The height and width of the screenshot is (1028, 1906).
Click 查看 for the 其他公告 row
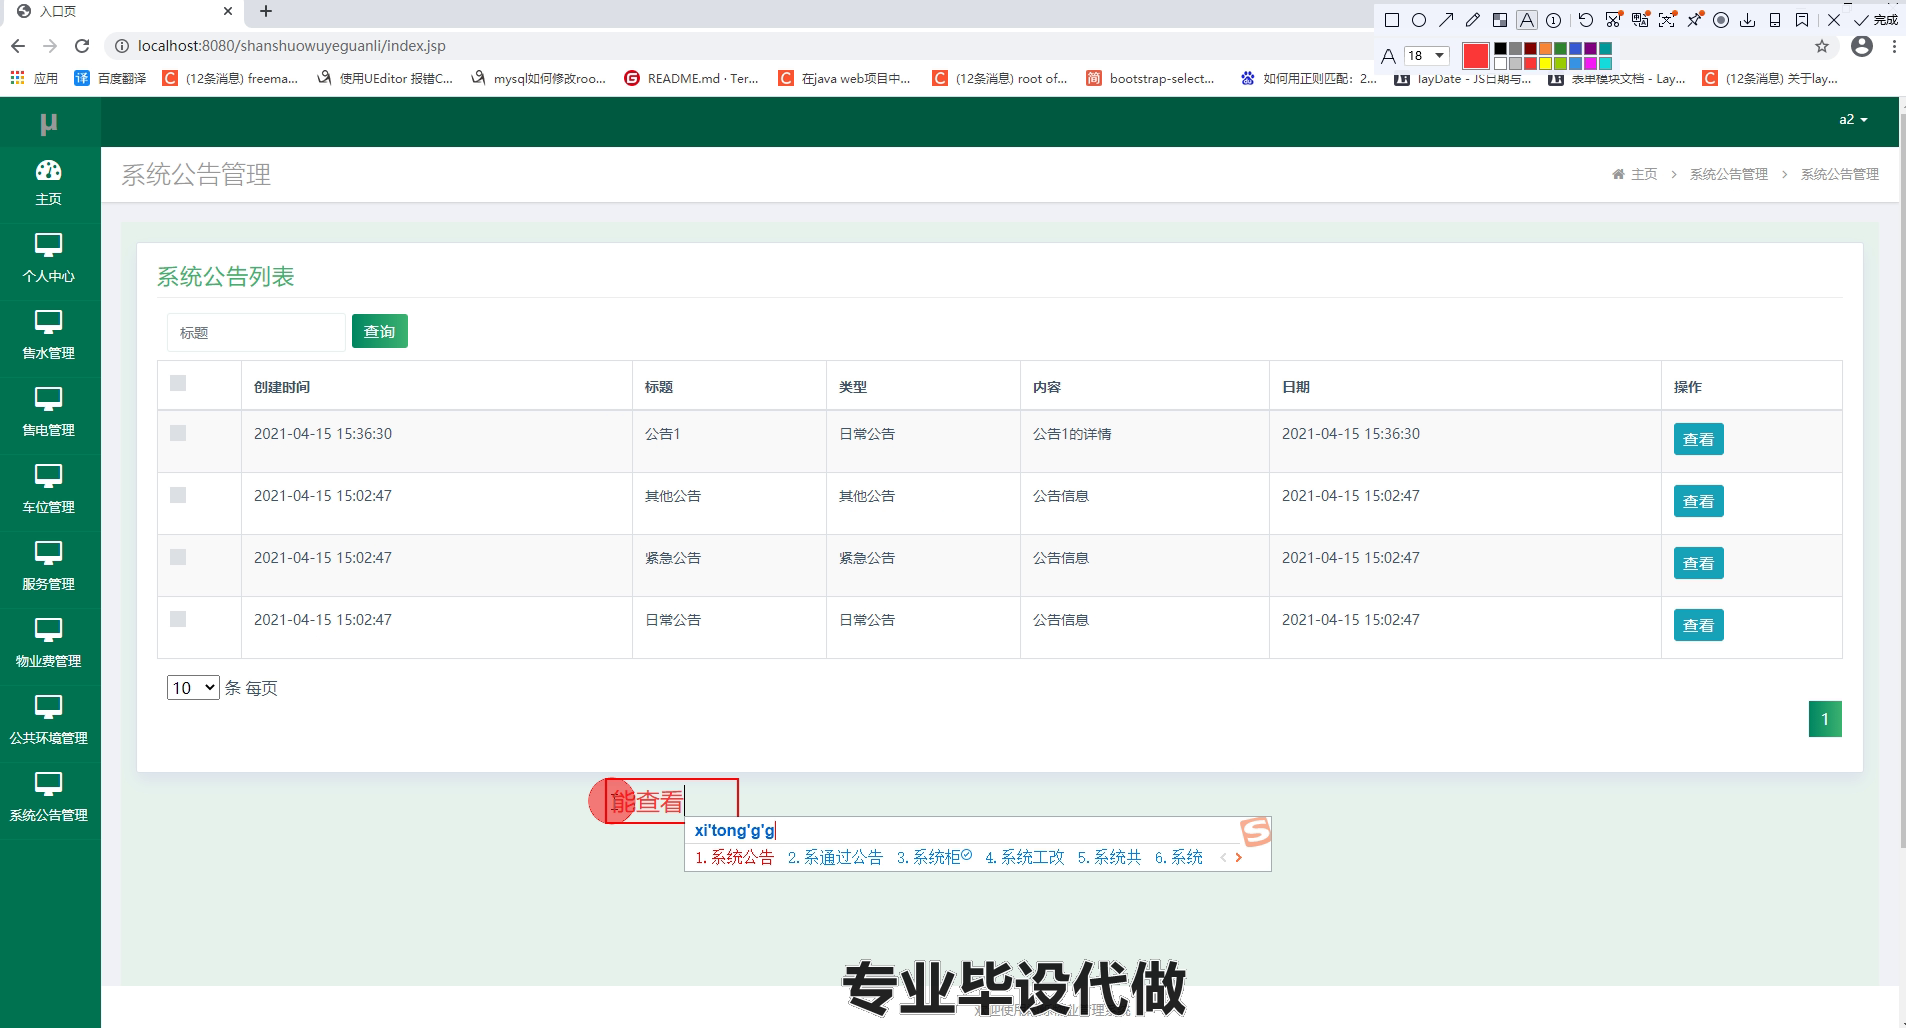[1698, 501]
